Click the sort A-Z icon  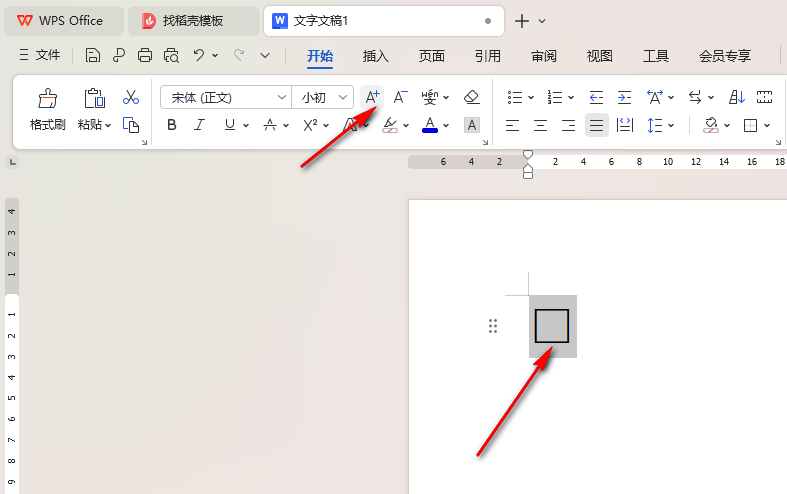[x=736, y=97]
